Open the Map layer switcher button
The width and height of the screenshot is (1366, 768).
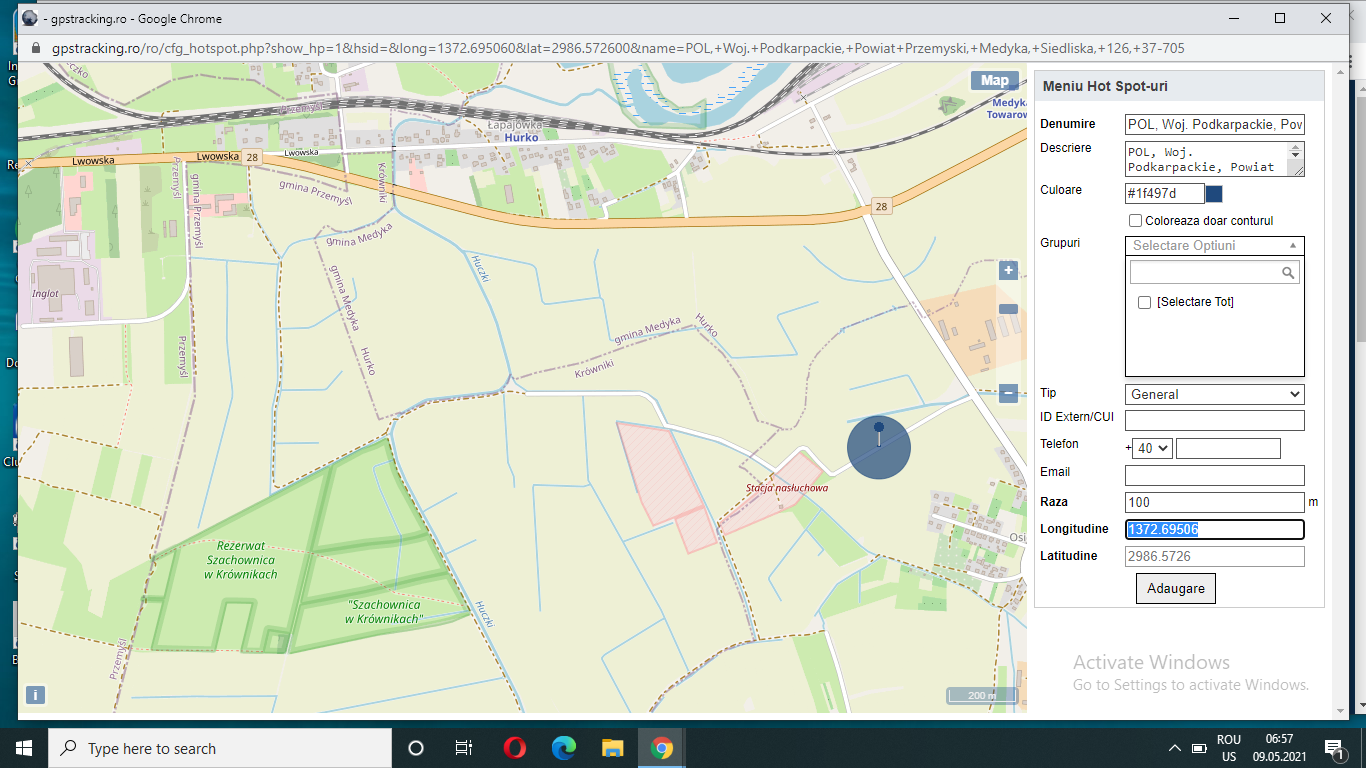pyautogui.click(x=994, y=81)
